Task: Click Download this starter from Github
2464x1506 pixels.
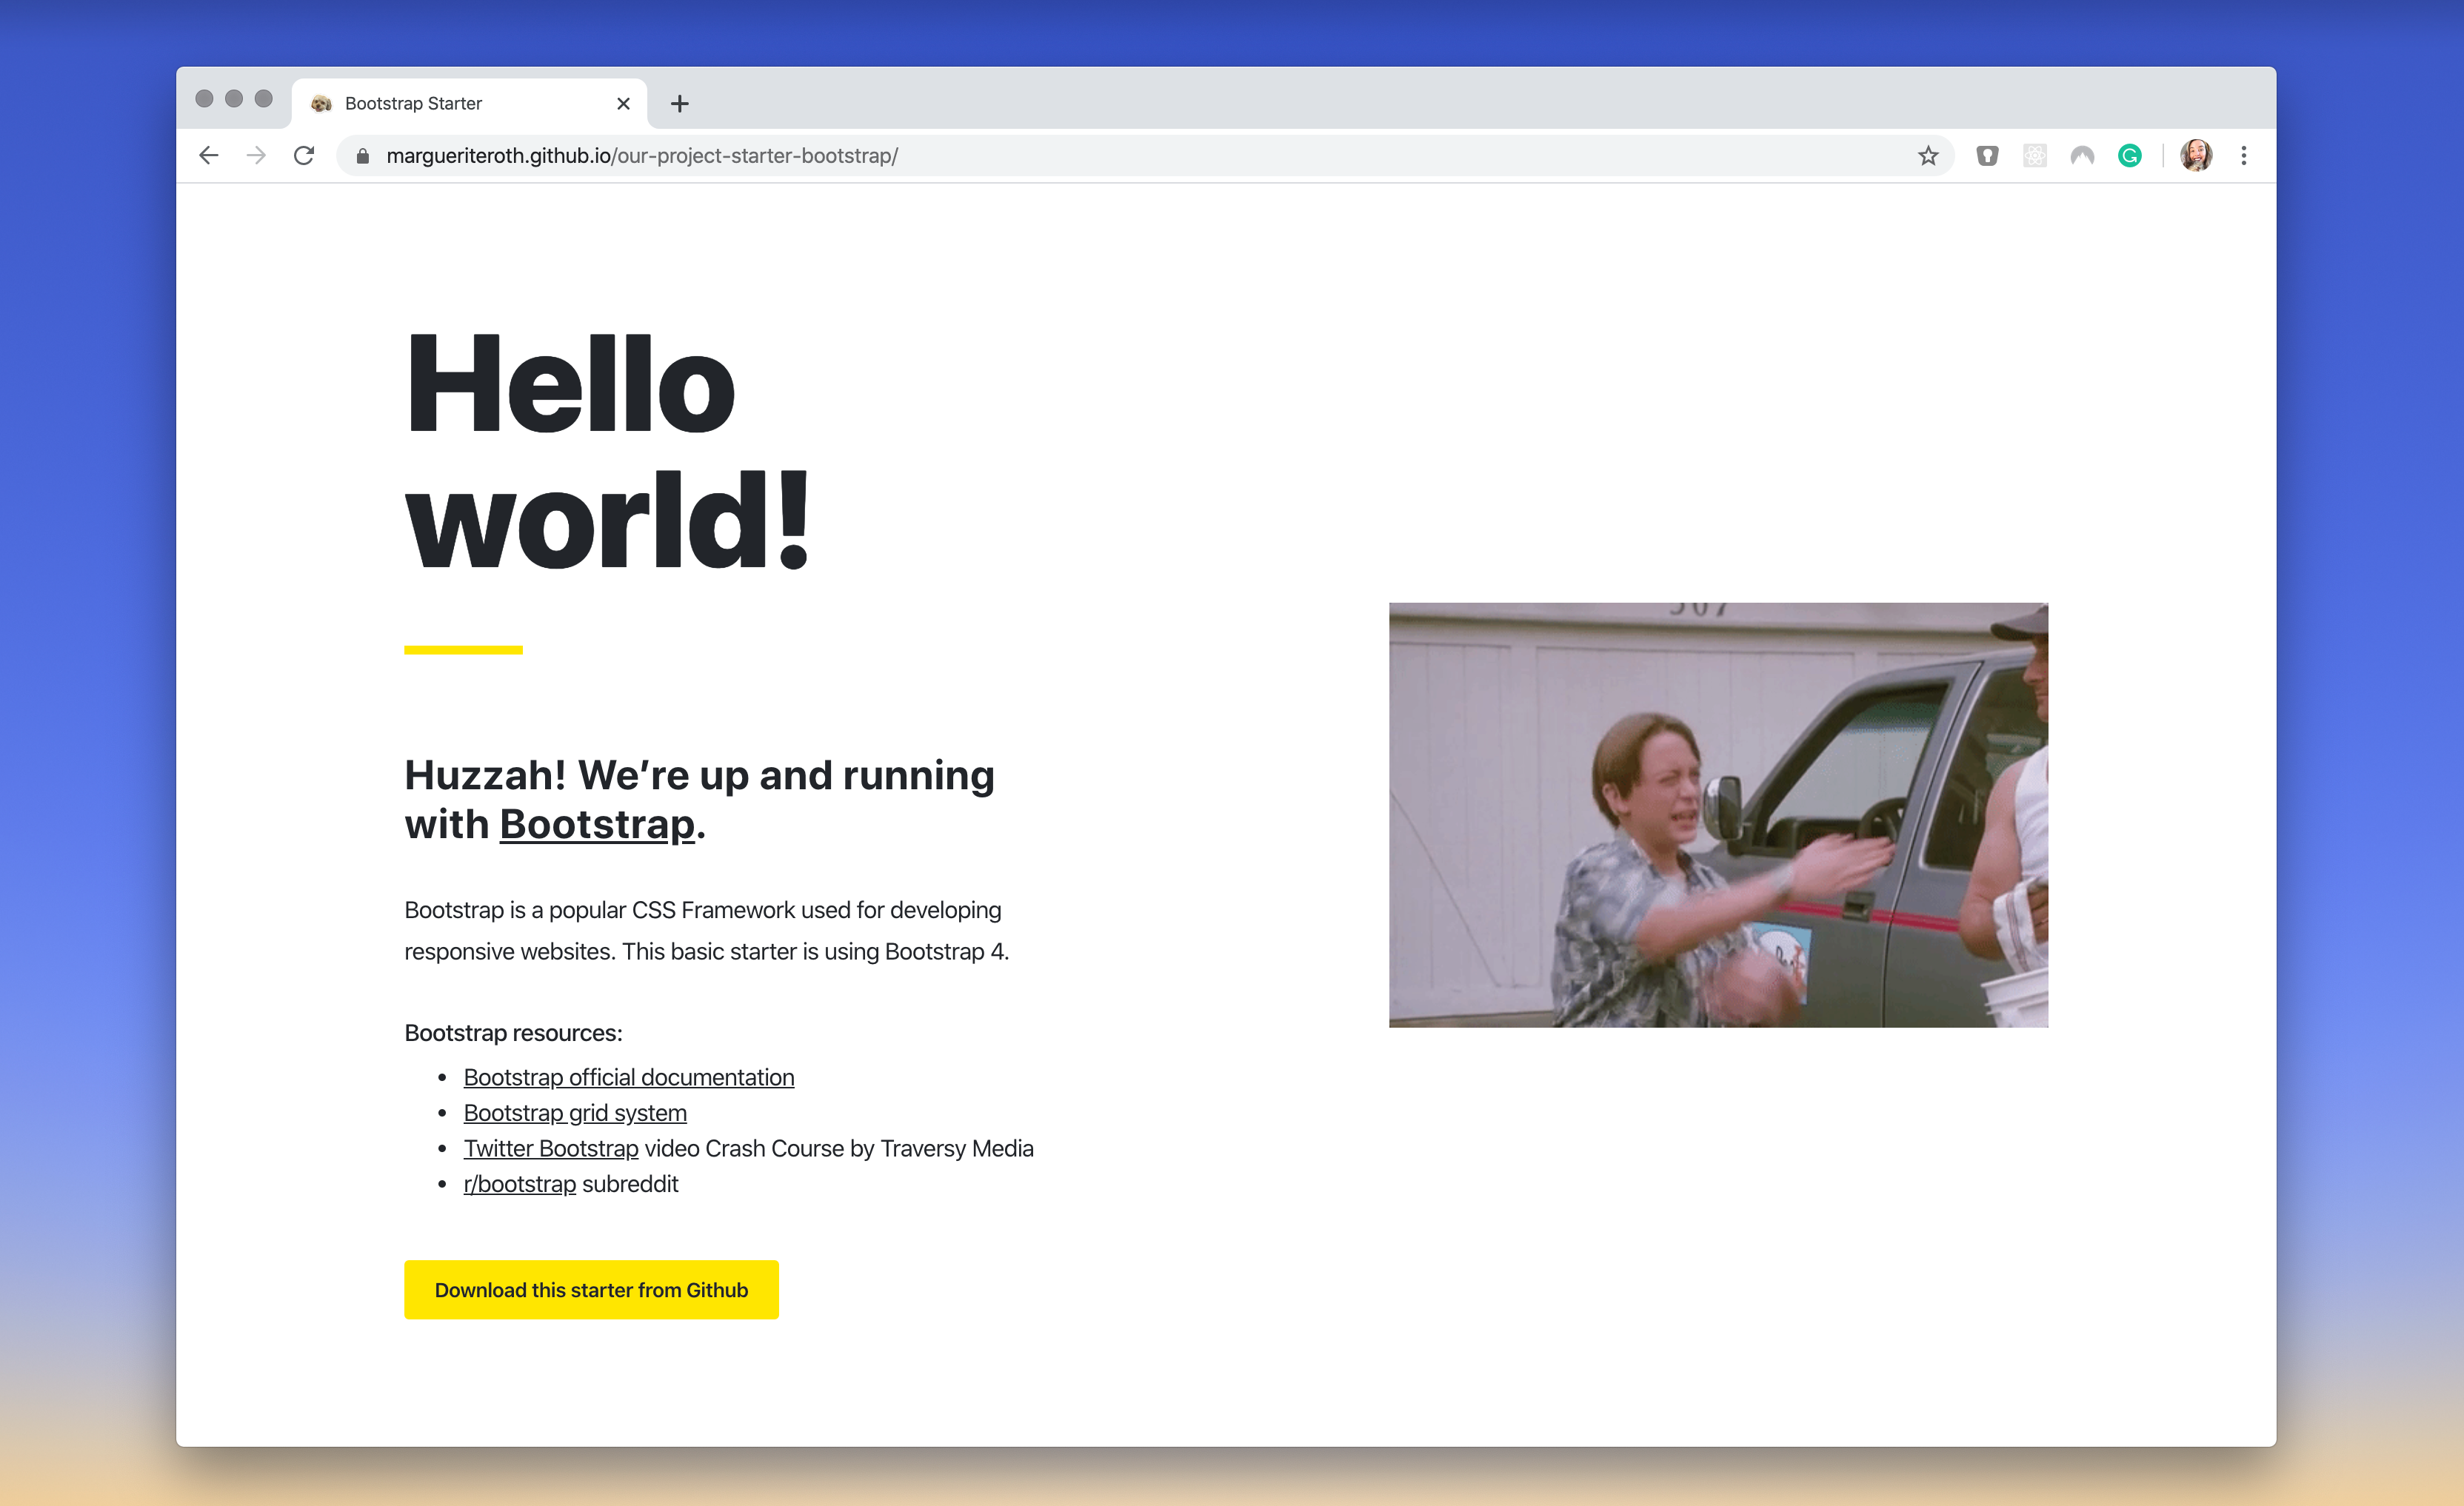Action: click(x=590, y=1290)
